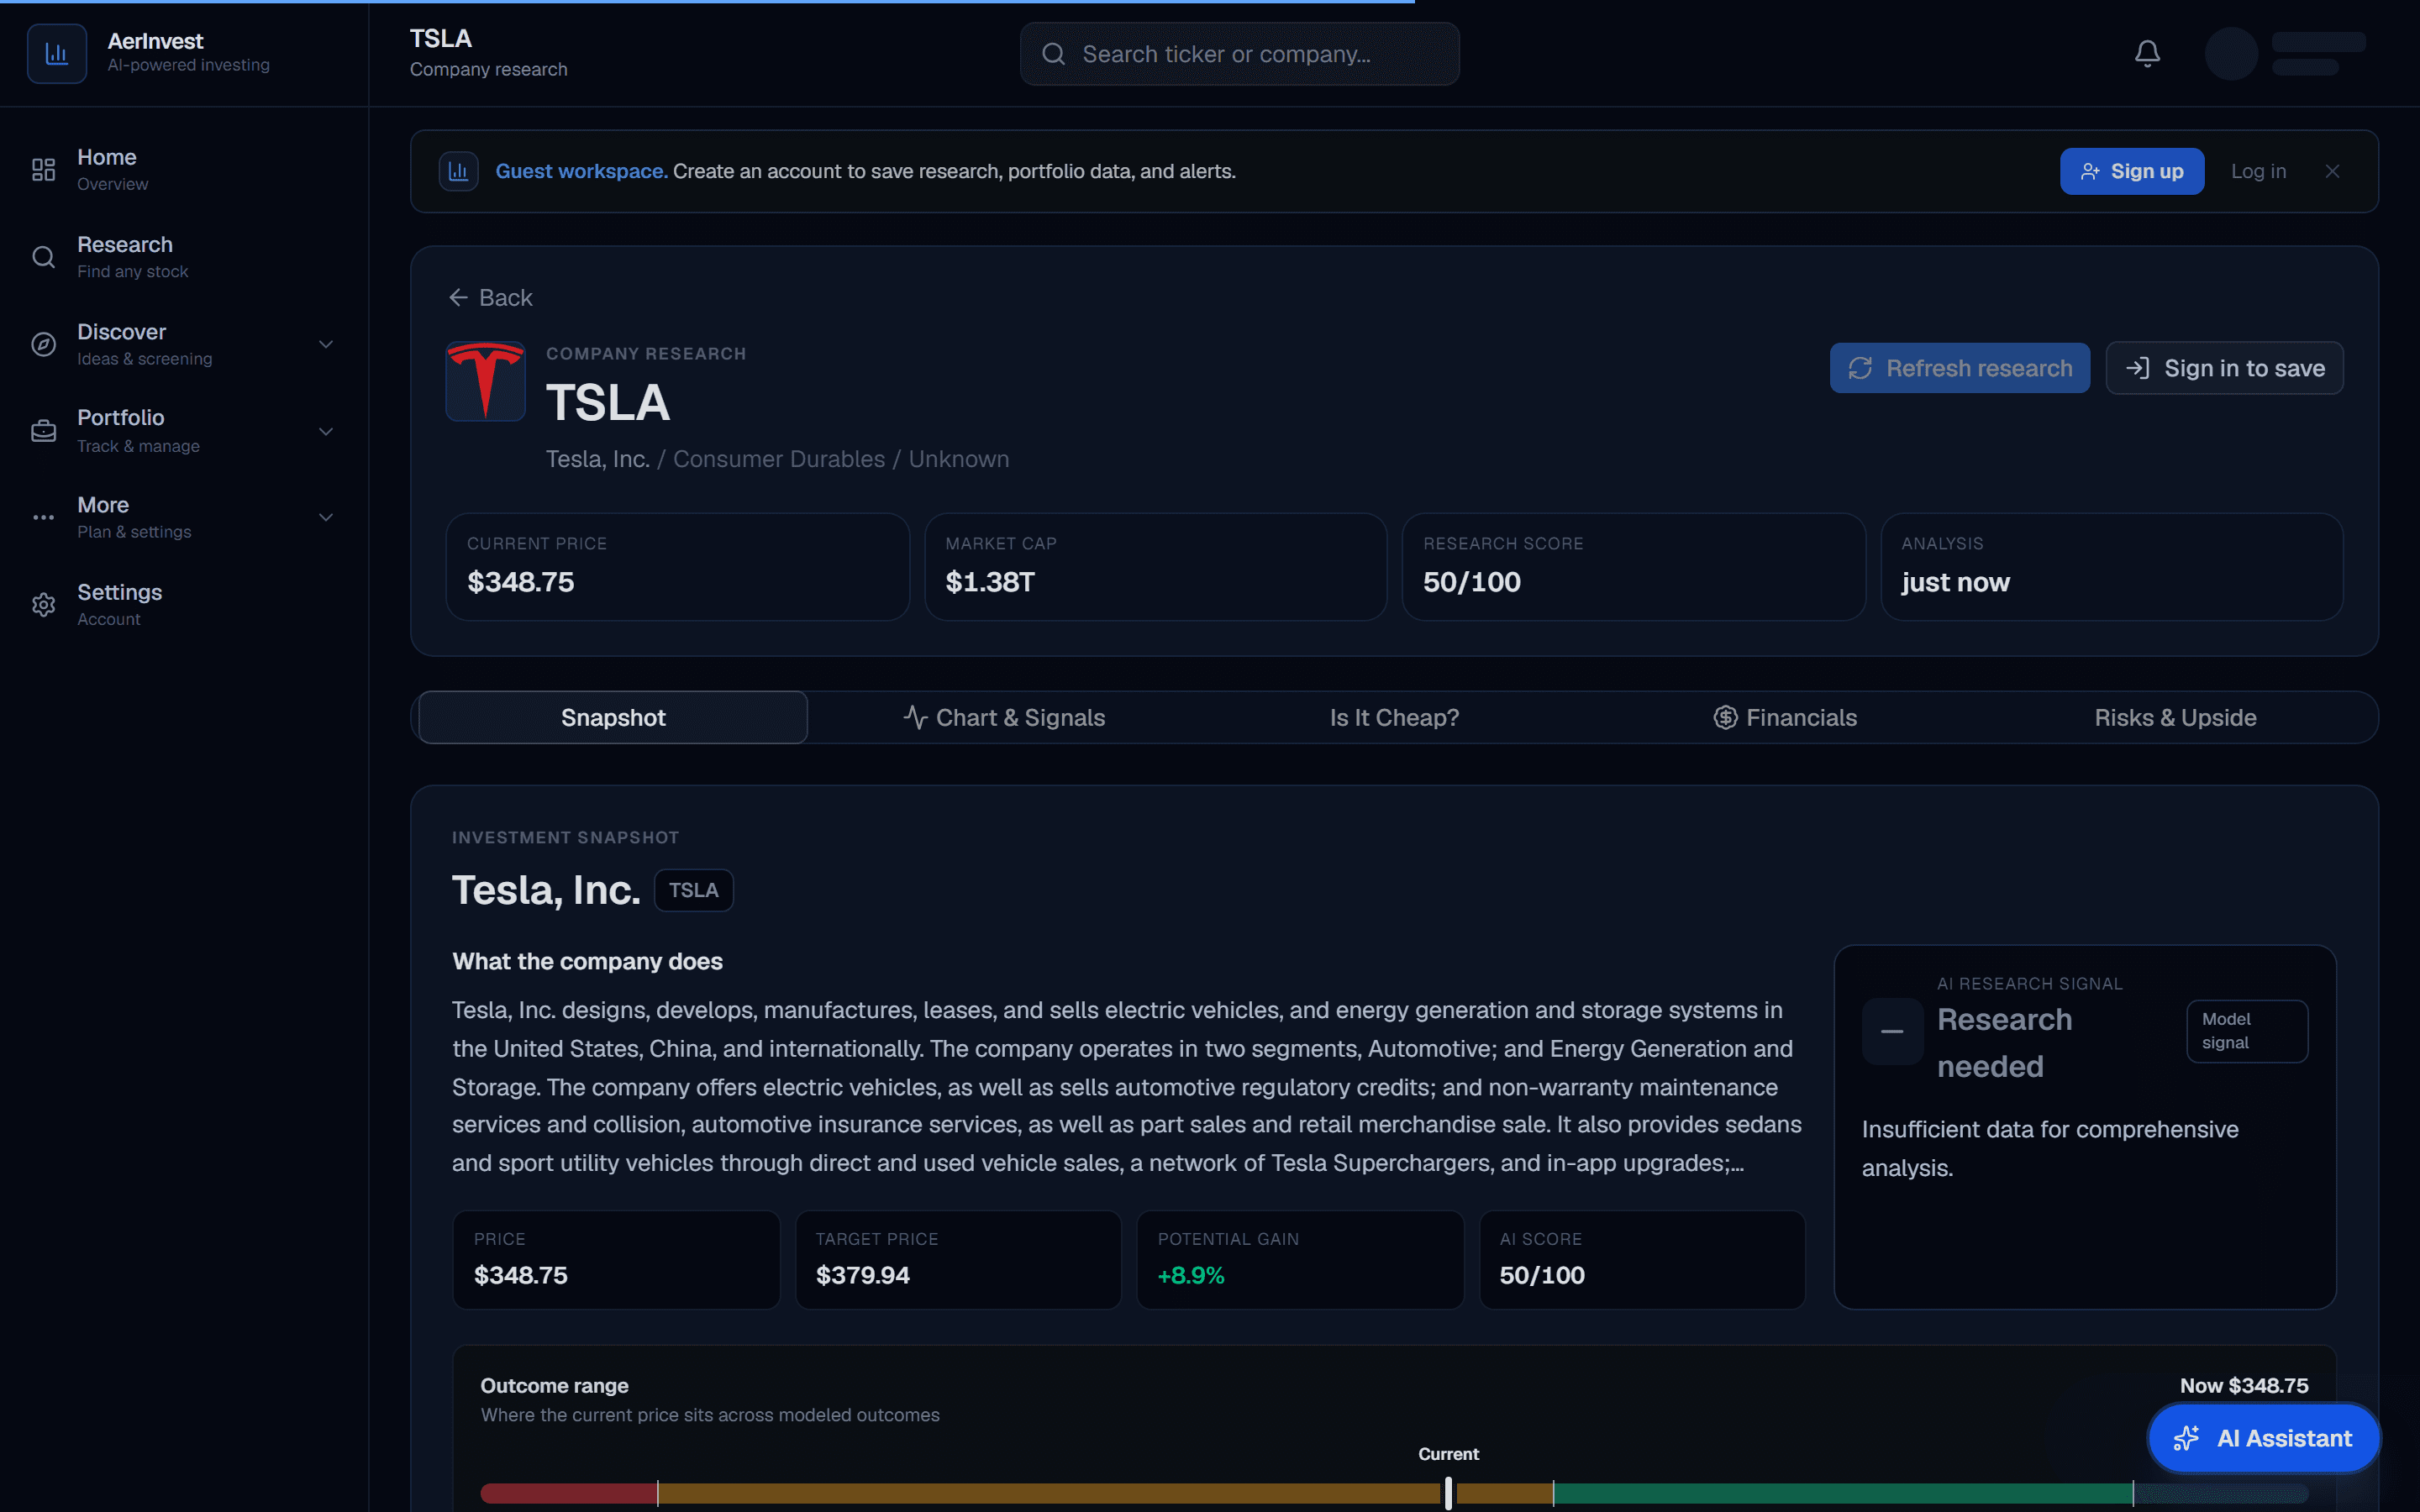Click the Analysis just now card
Viewport: 2420px width, 1512px height.
pyautogui.click(x=2111, y=567)
